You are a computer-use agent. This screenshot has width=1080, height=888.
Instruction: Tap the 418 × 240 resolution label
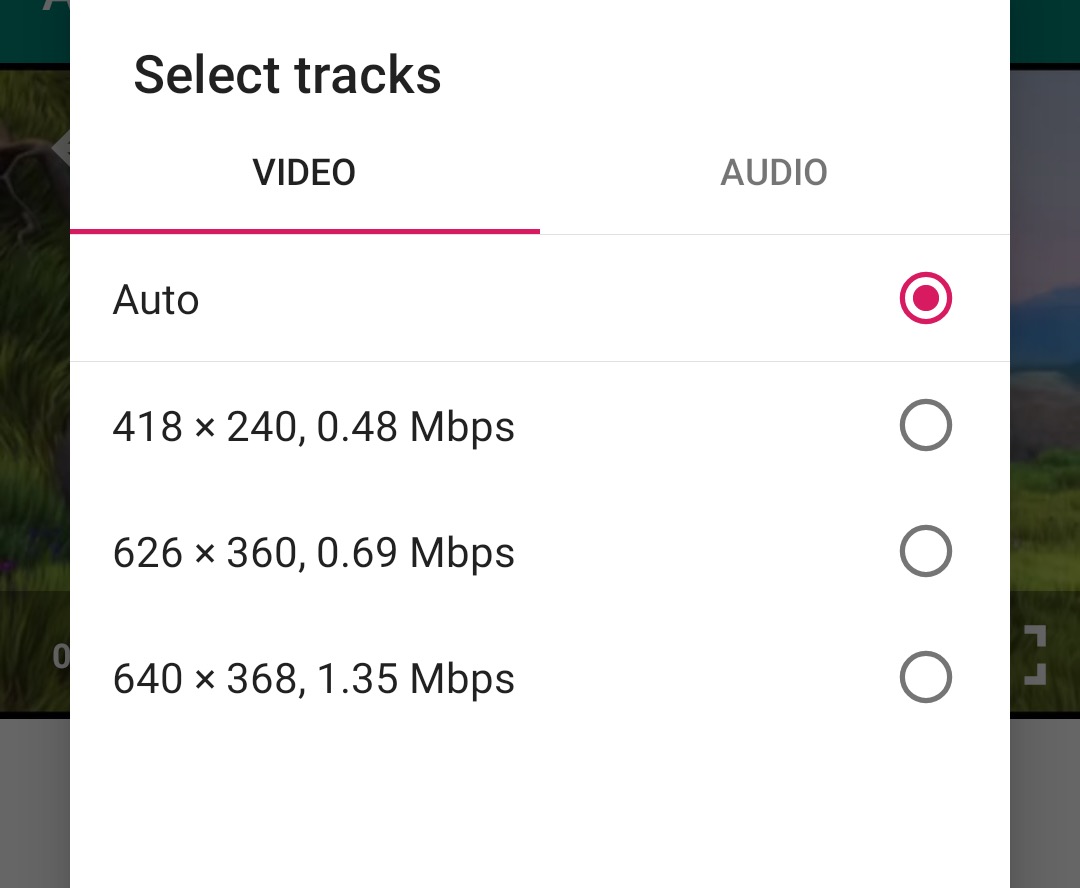[313, 425]
